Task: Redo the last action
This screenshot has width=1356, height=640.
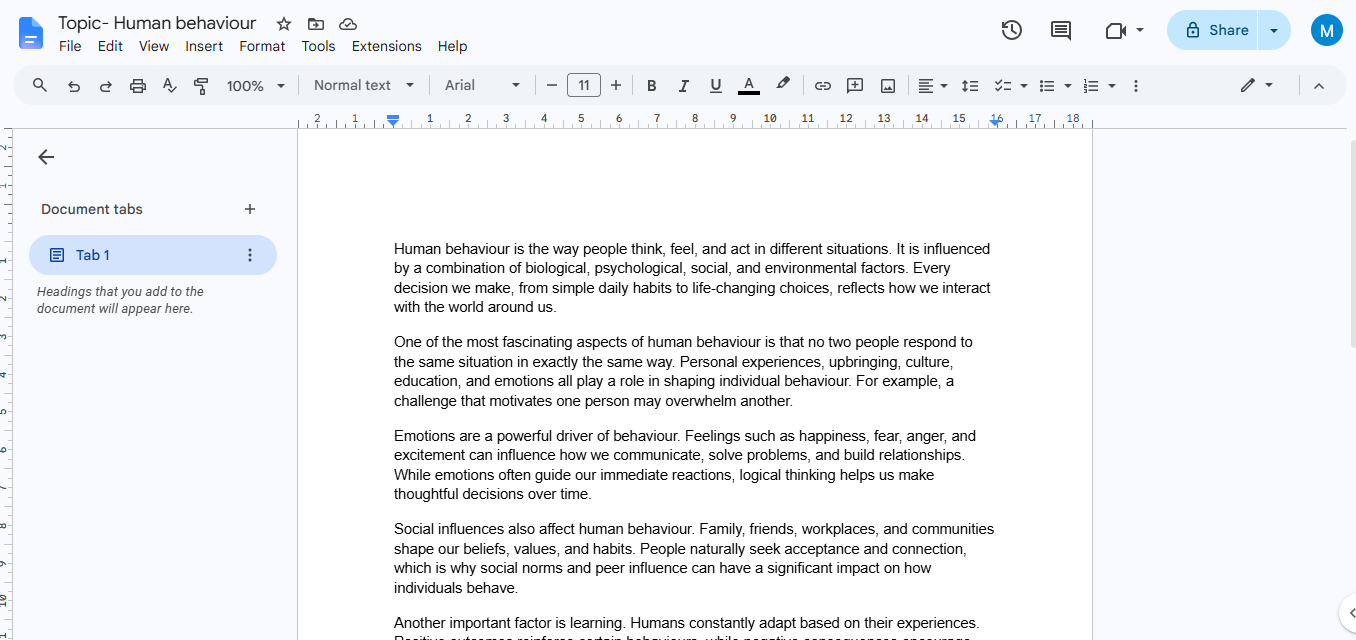Action: [x=106, y=86]
